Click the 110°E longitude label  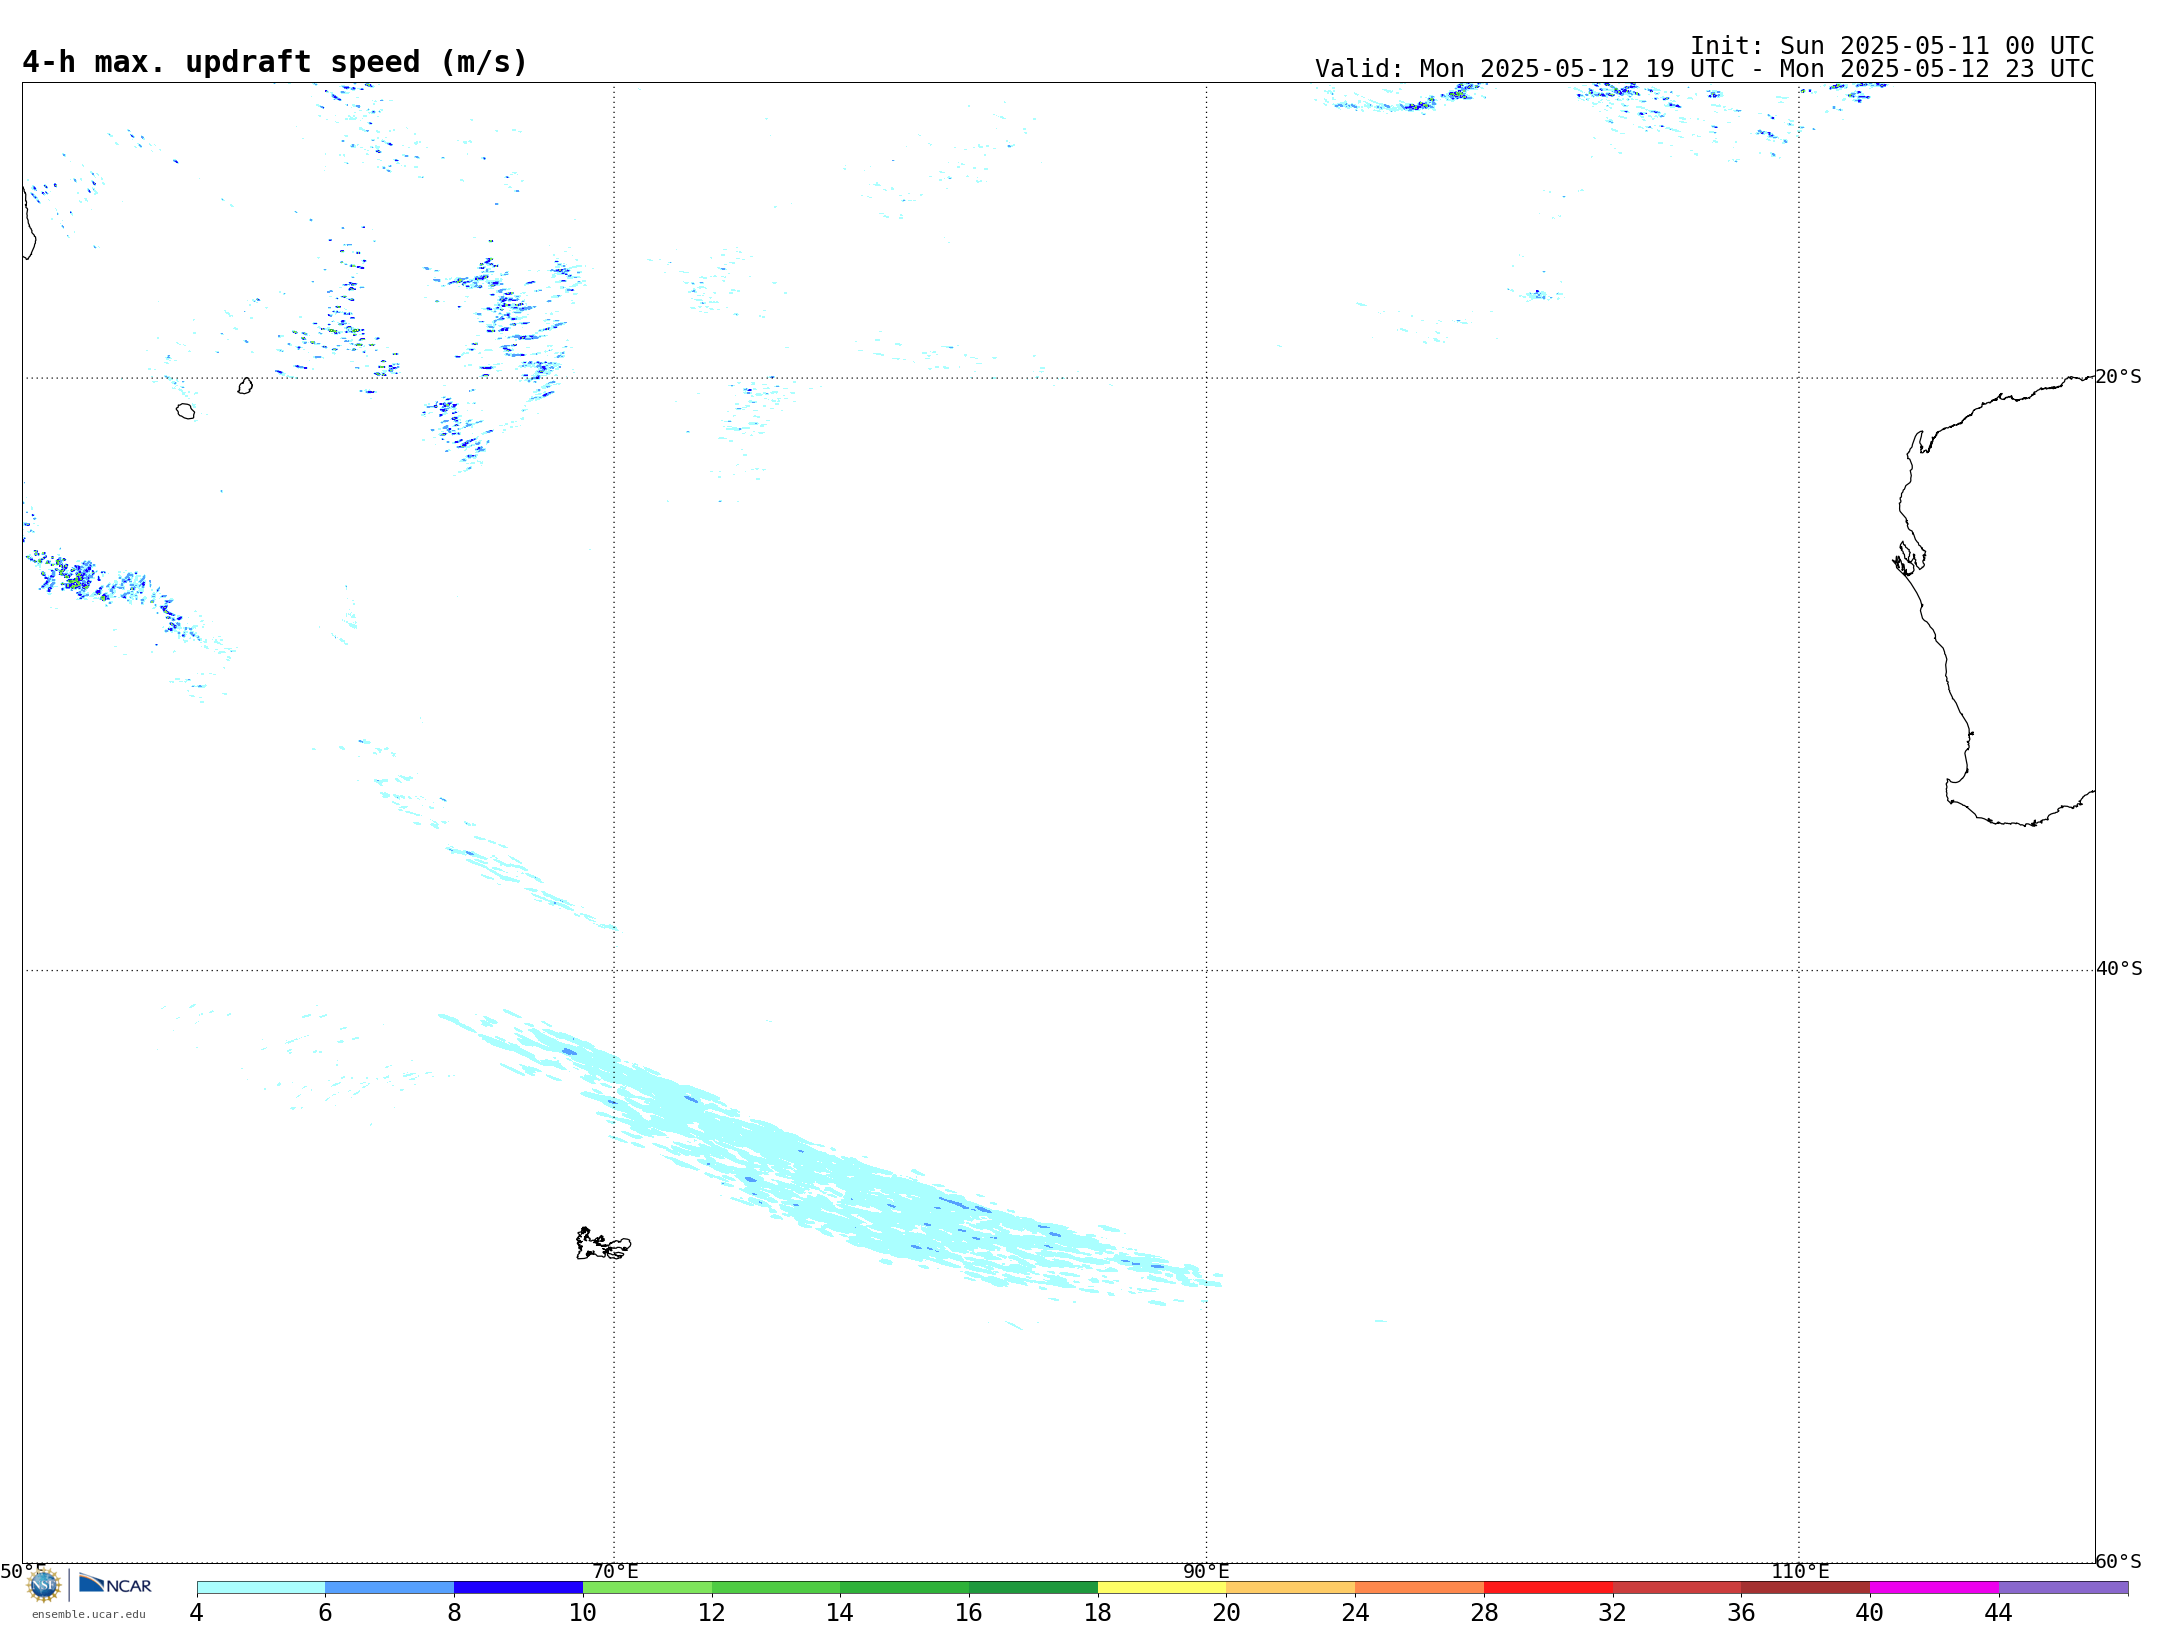[x=1800, y=1571]
